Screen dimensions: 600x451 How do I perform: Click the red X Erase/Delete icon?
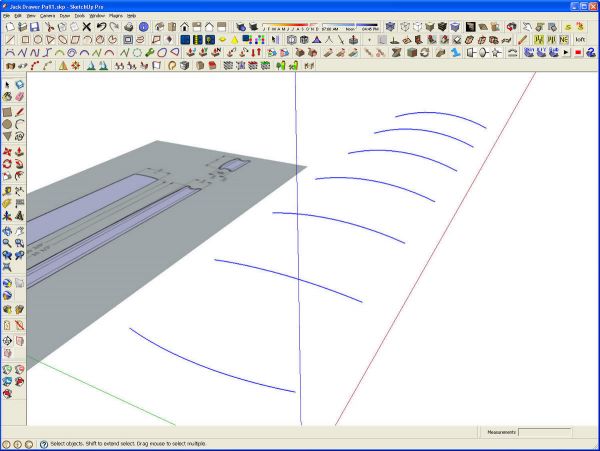[x=87, y=26]
